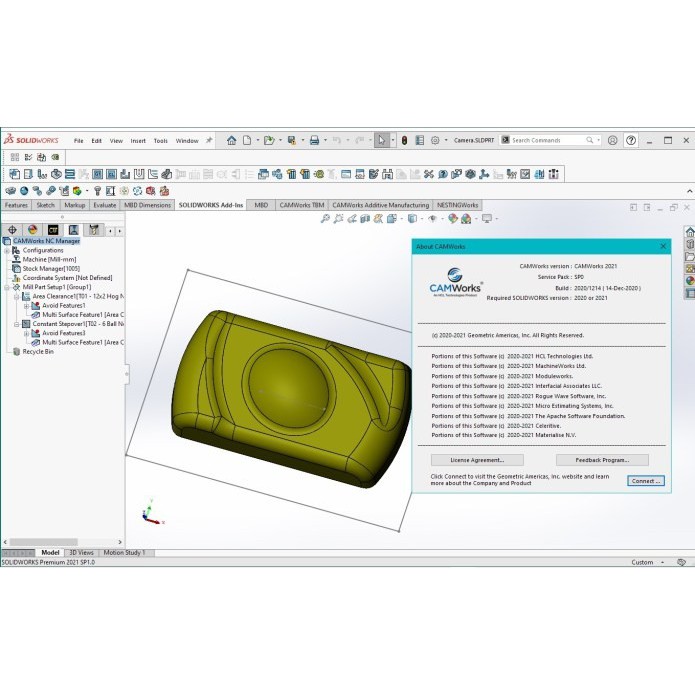Click the first icon in CAMWorks toolbar row
695x695 pixels.
tap(15, 174)
